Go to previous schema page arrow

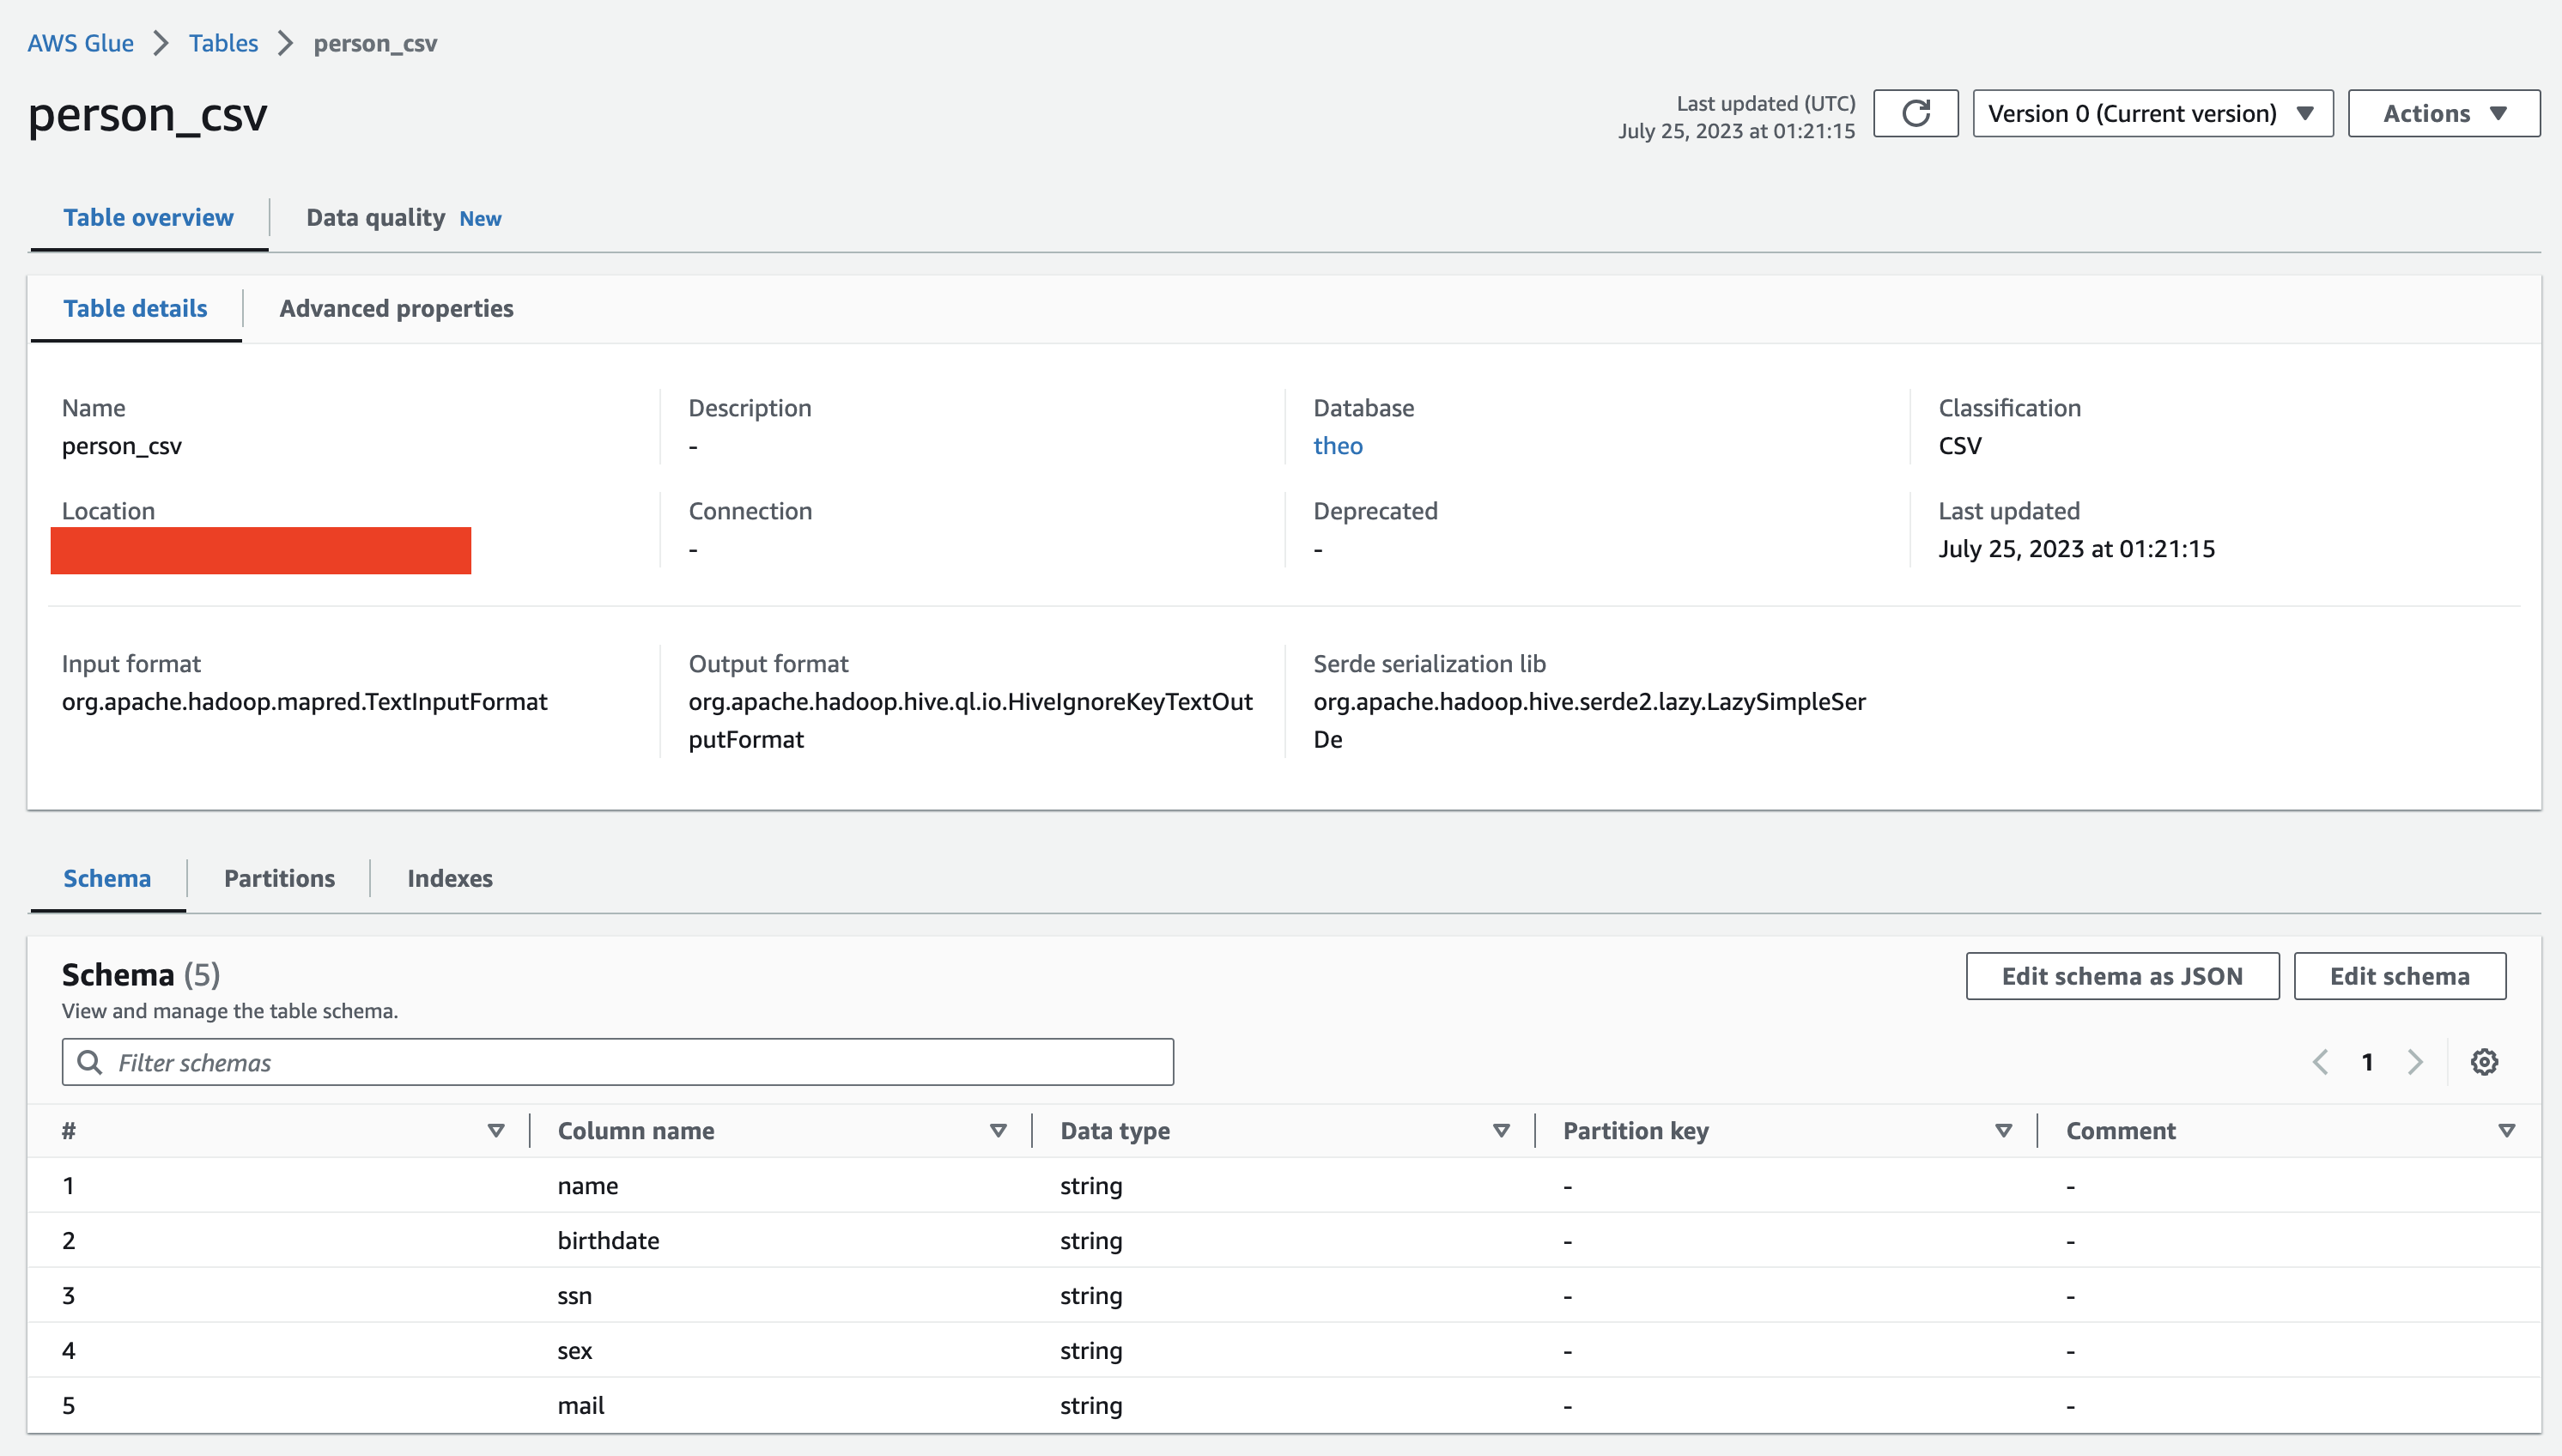[2321, 1062]
